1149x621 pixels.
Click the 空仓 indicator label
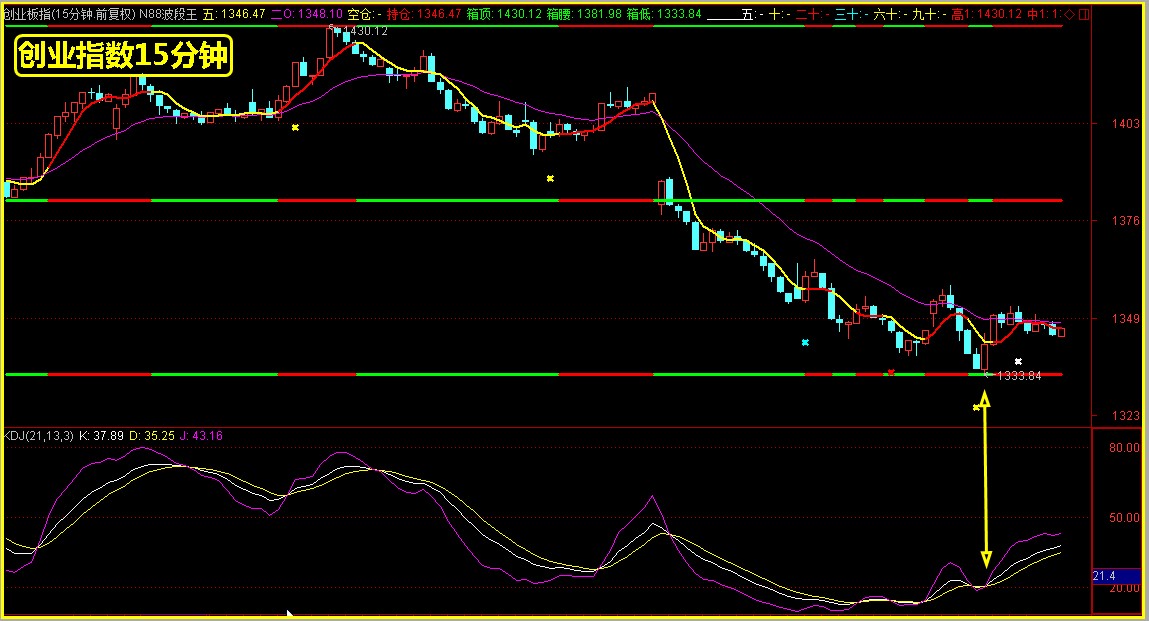[x=363, y=14]
